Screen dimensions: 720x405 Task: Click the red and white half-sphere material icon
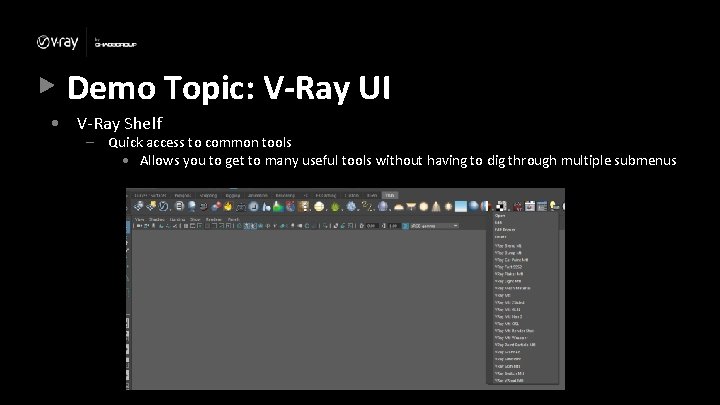pos(485,207)
